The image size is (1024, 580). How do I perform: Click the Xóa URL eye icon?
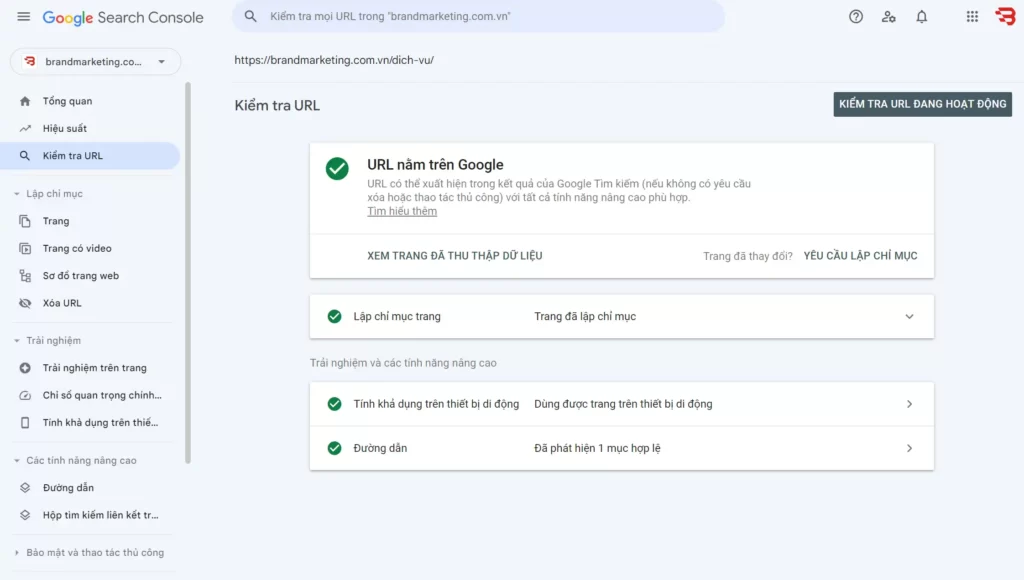25,303
